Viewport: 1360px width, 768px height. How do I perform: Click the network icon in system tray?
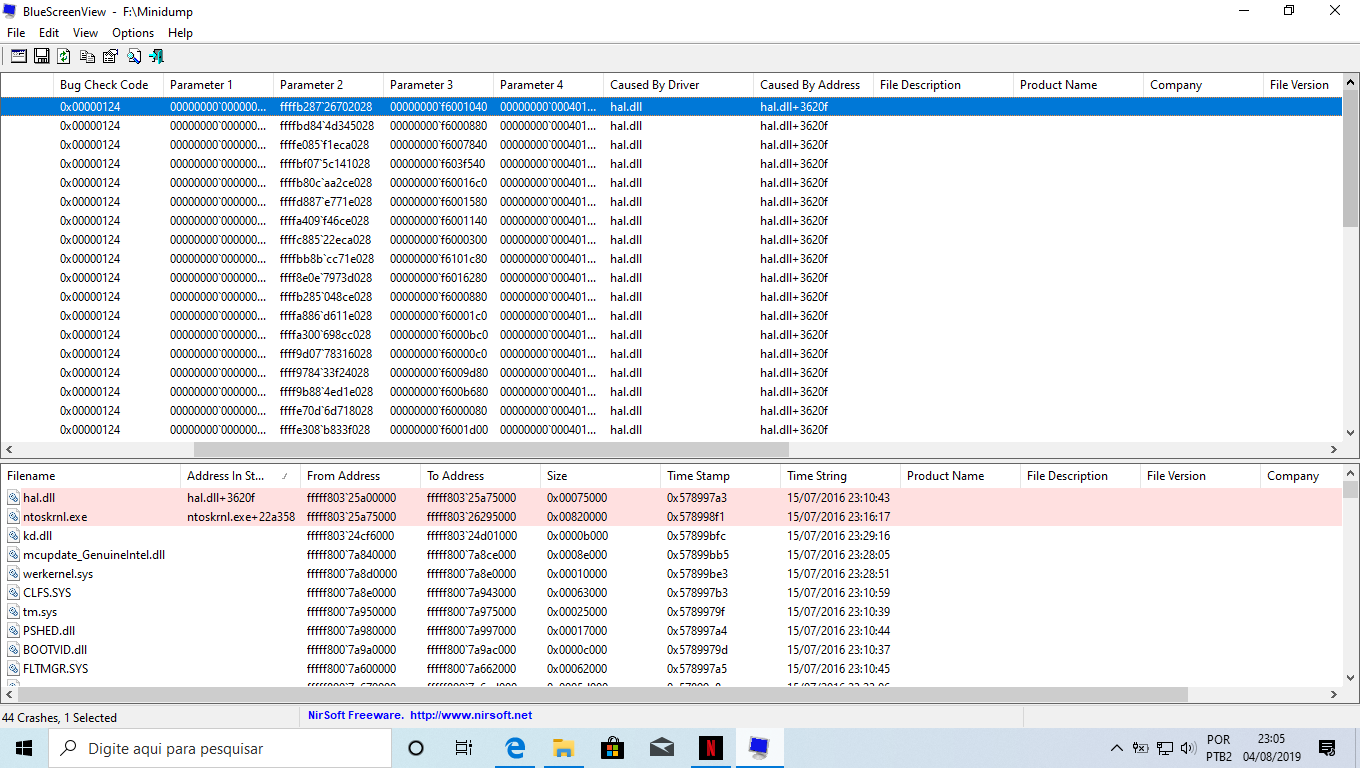(1165, 748)
